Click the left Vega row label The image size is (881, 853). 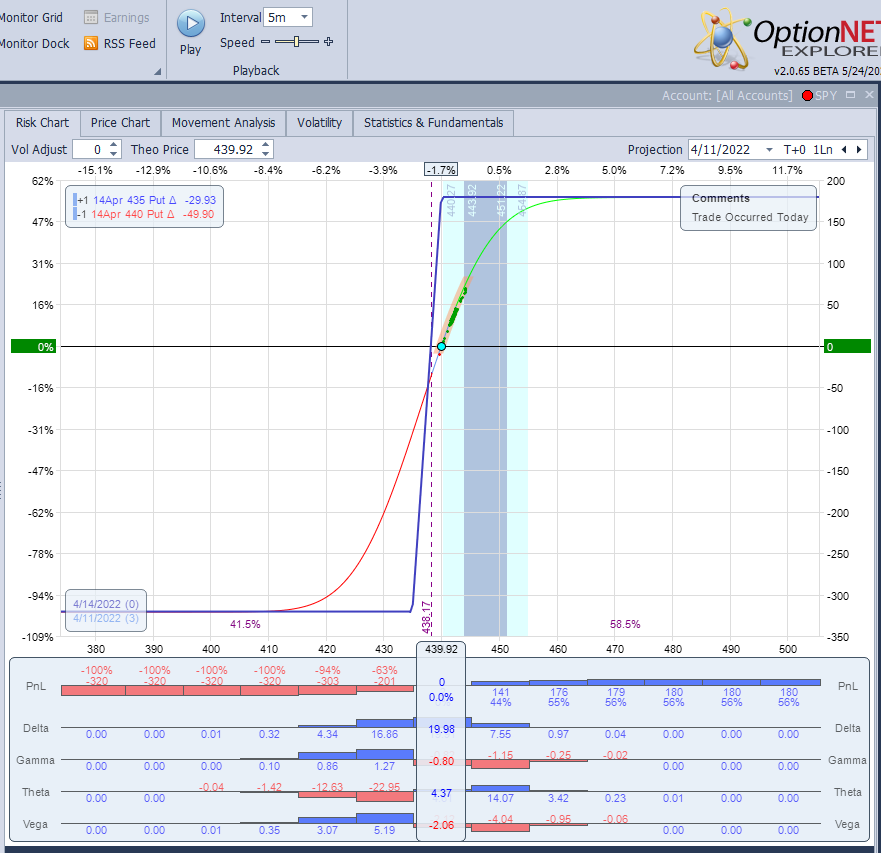35,824
